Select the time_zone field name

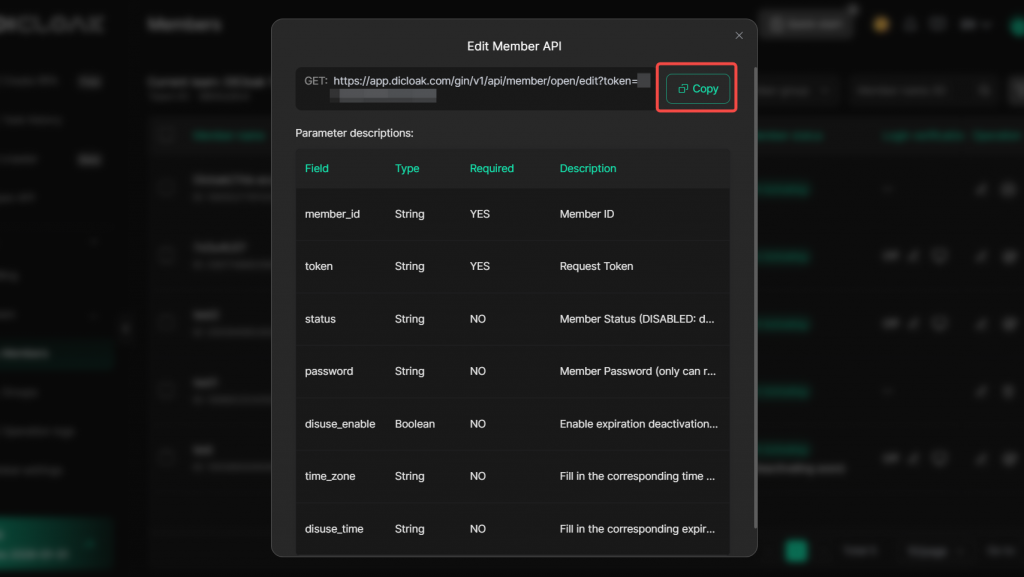click(330, 476)
